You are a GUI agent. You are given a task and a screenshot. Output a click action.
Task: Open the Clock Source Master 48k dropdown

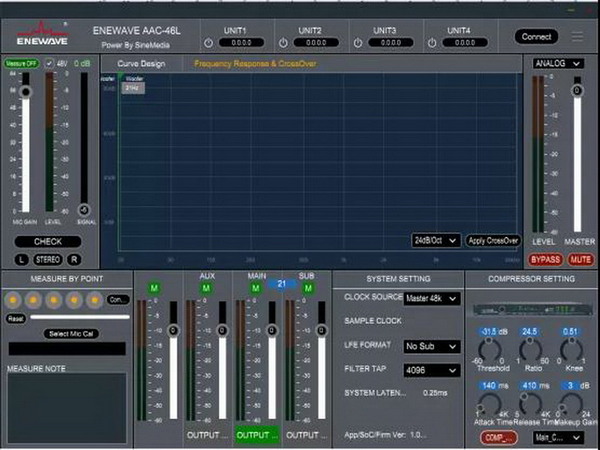430,298
